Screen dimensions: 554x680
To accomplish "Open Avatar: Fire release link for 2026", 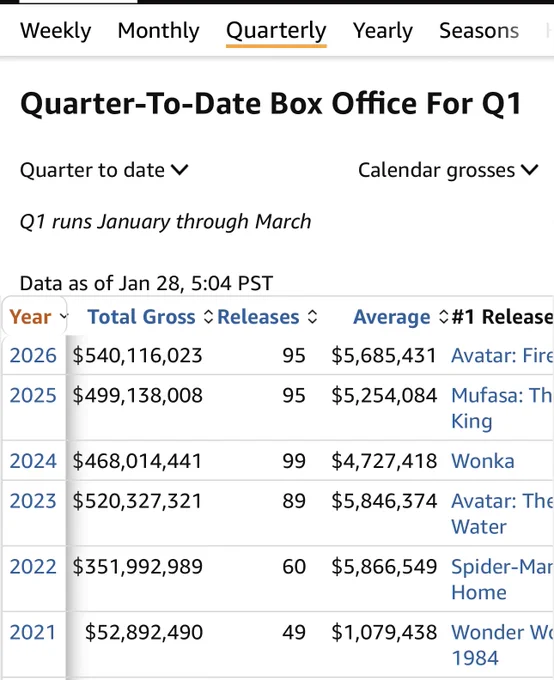I will (x=502, y=356).
